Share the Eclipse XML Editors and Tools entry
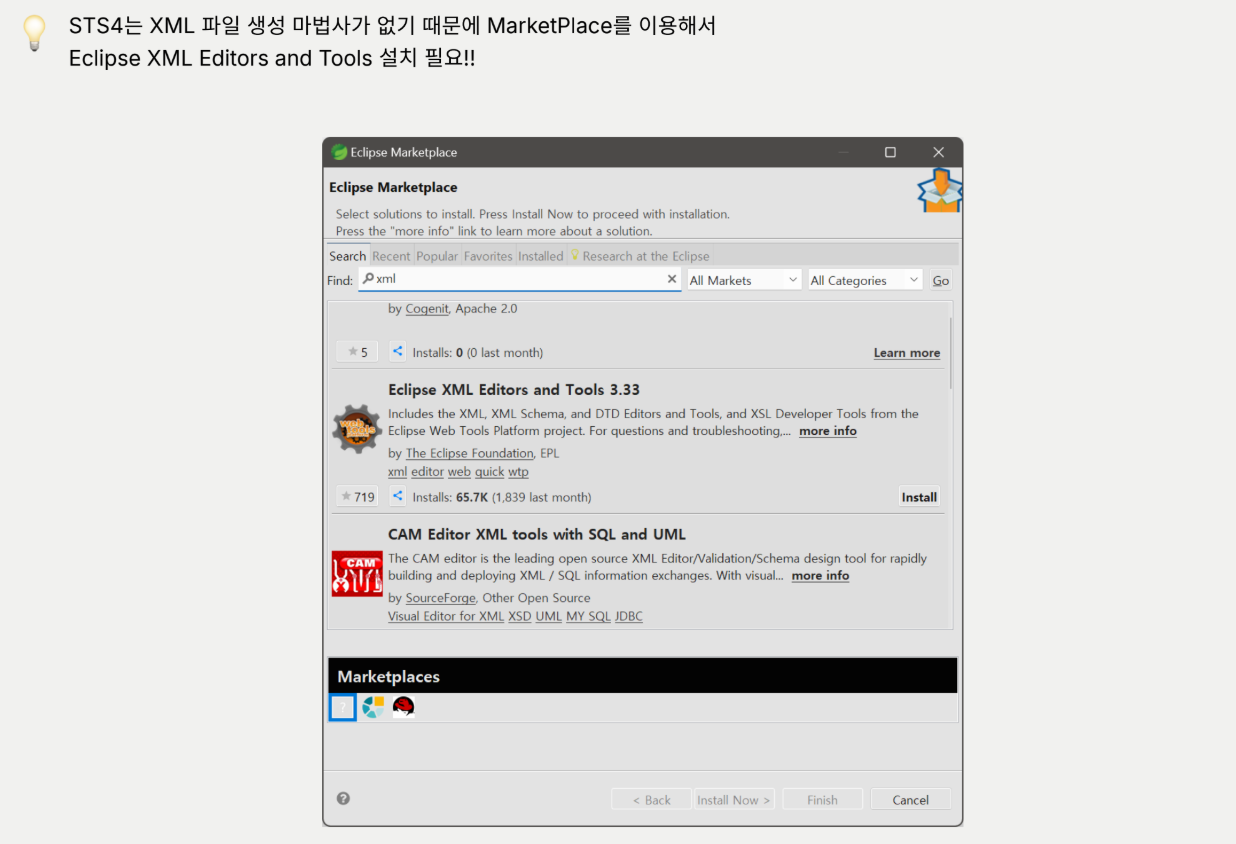 397,496
